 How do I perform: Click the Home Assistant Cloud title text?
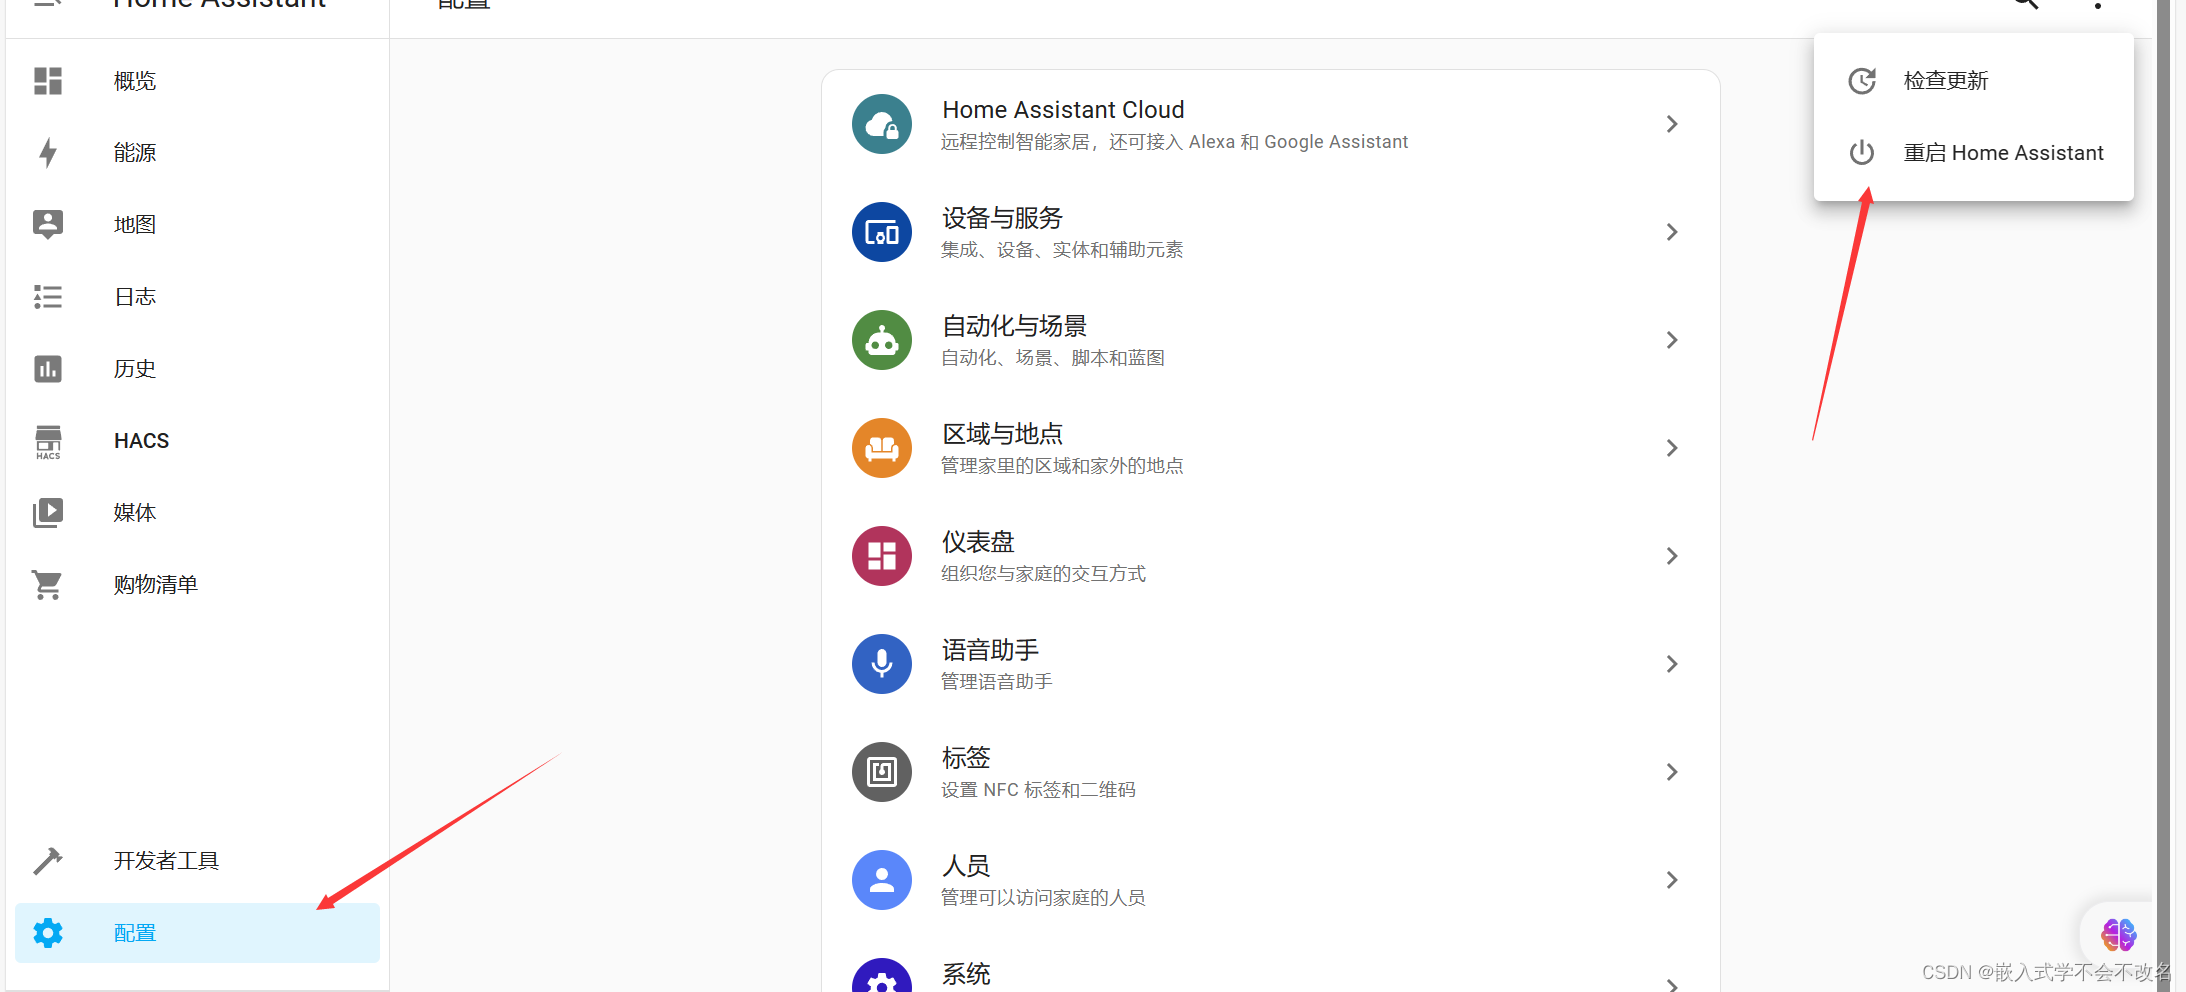pyautogui.click(x=1063, y=110)
